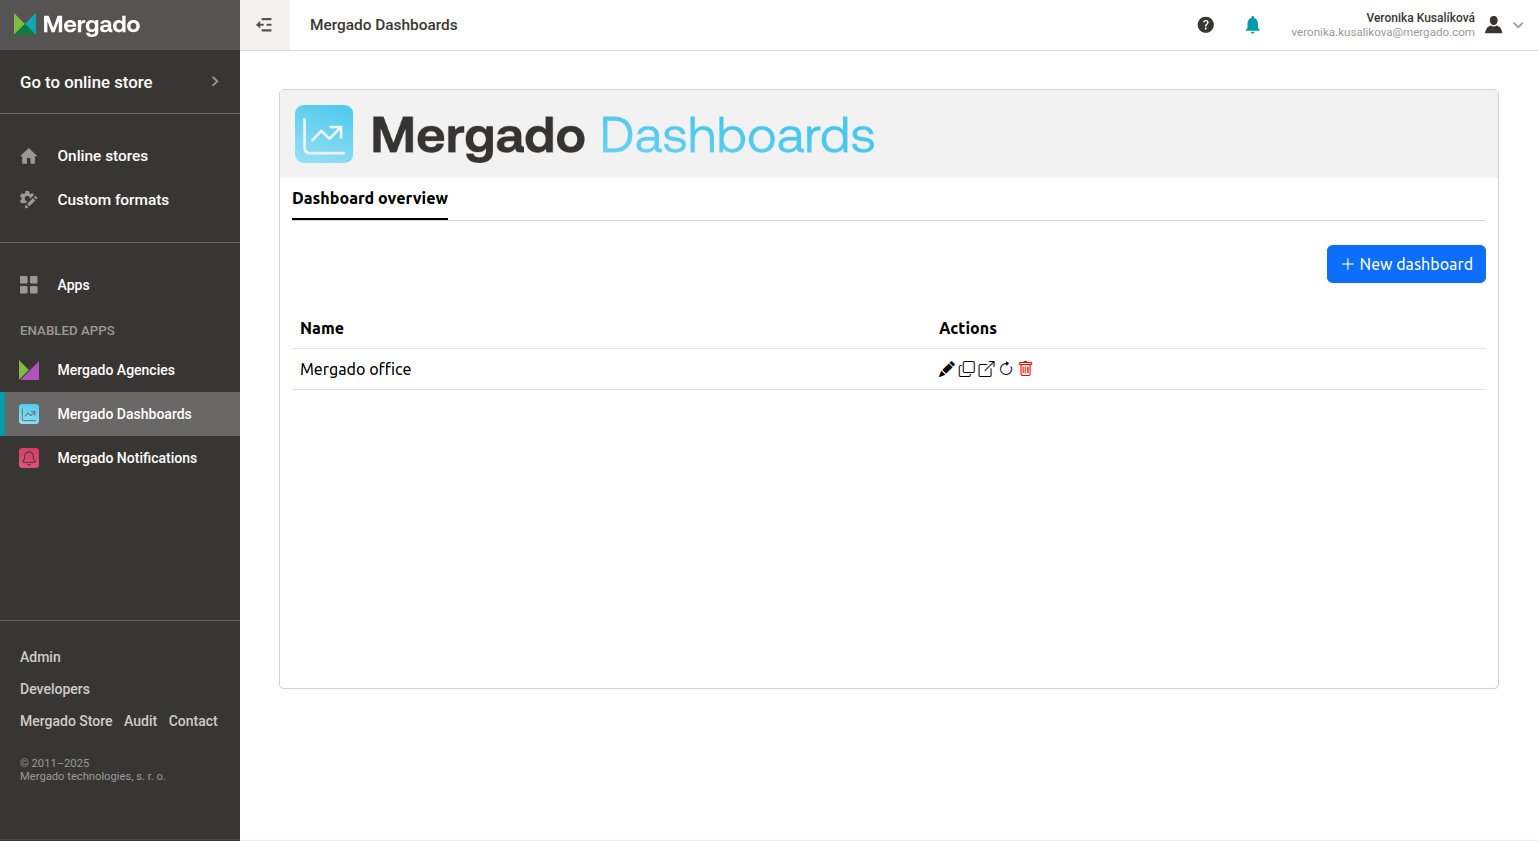The height and width of the screenshot is (841, 1538).
Task: Click the ENABLED APPS section label
Action: (67, 330)
